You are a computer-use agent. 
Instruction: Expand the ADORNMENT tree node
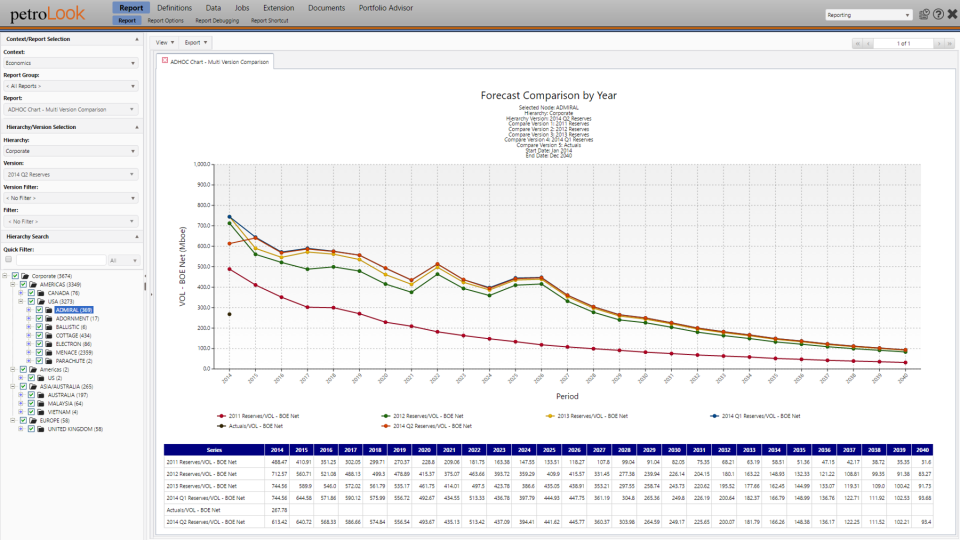point(29,318)
